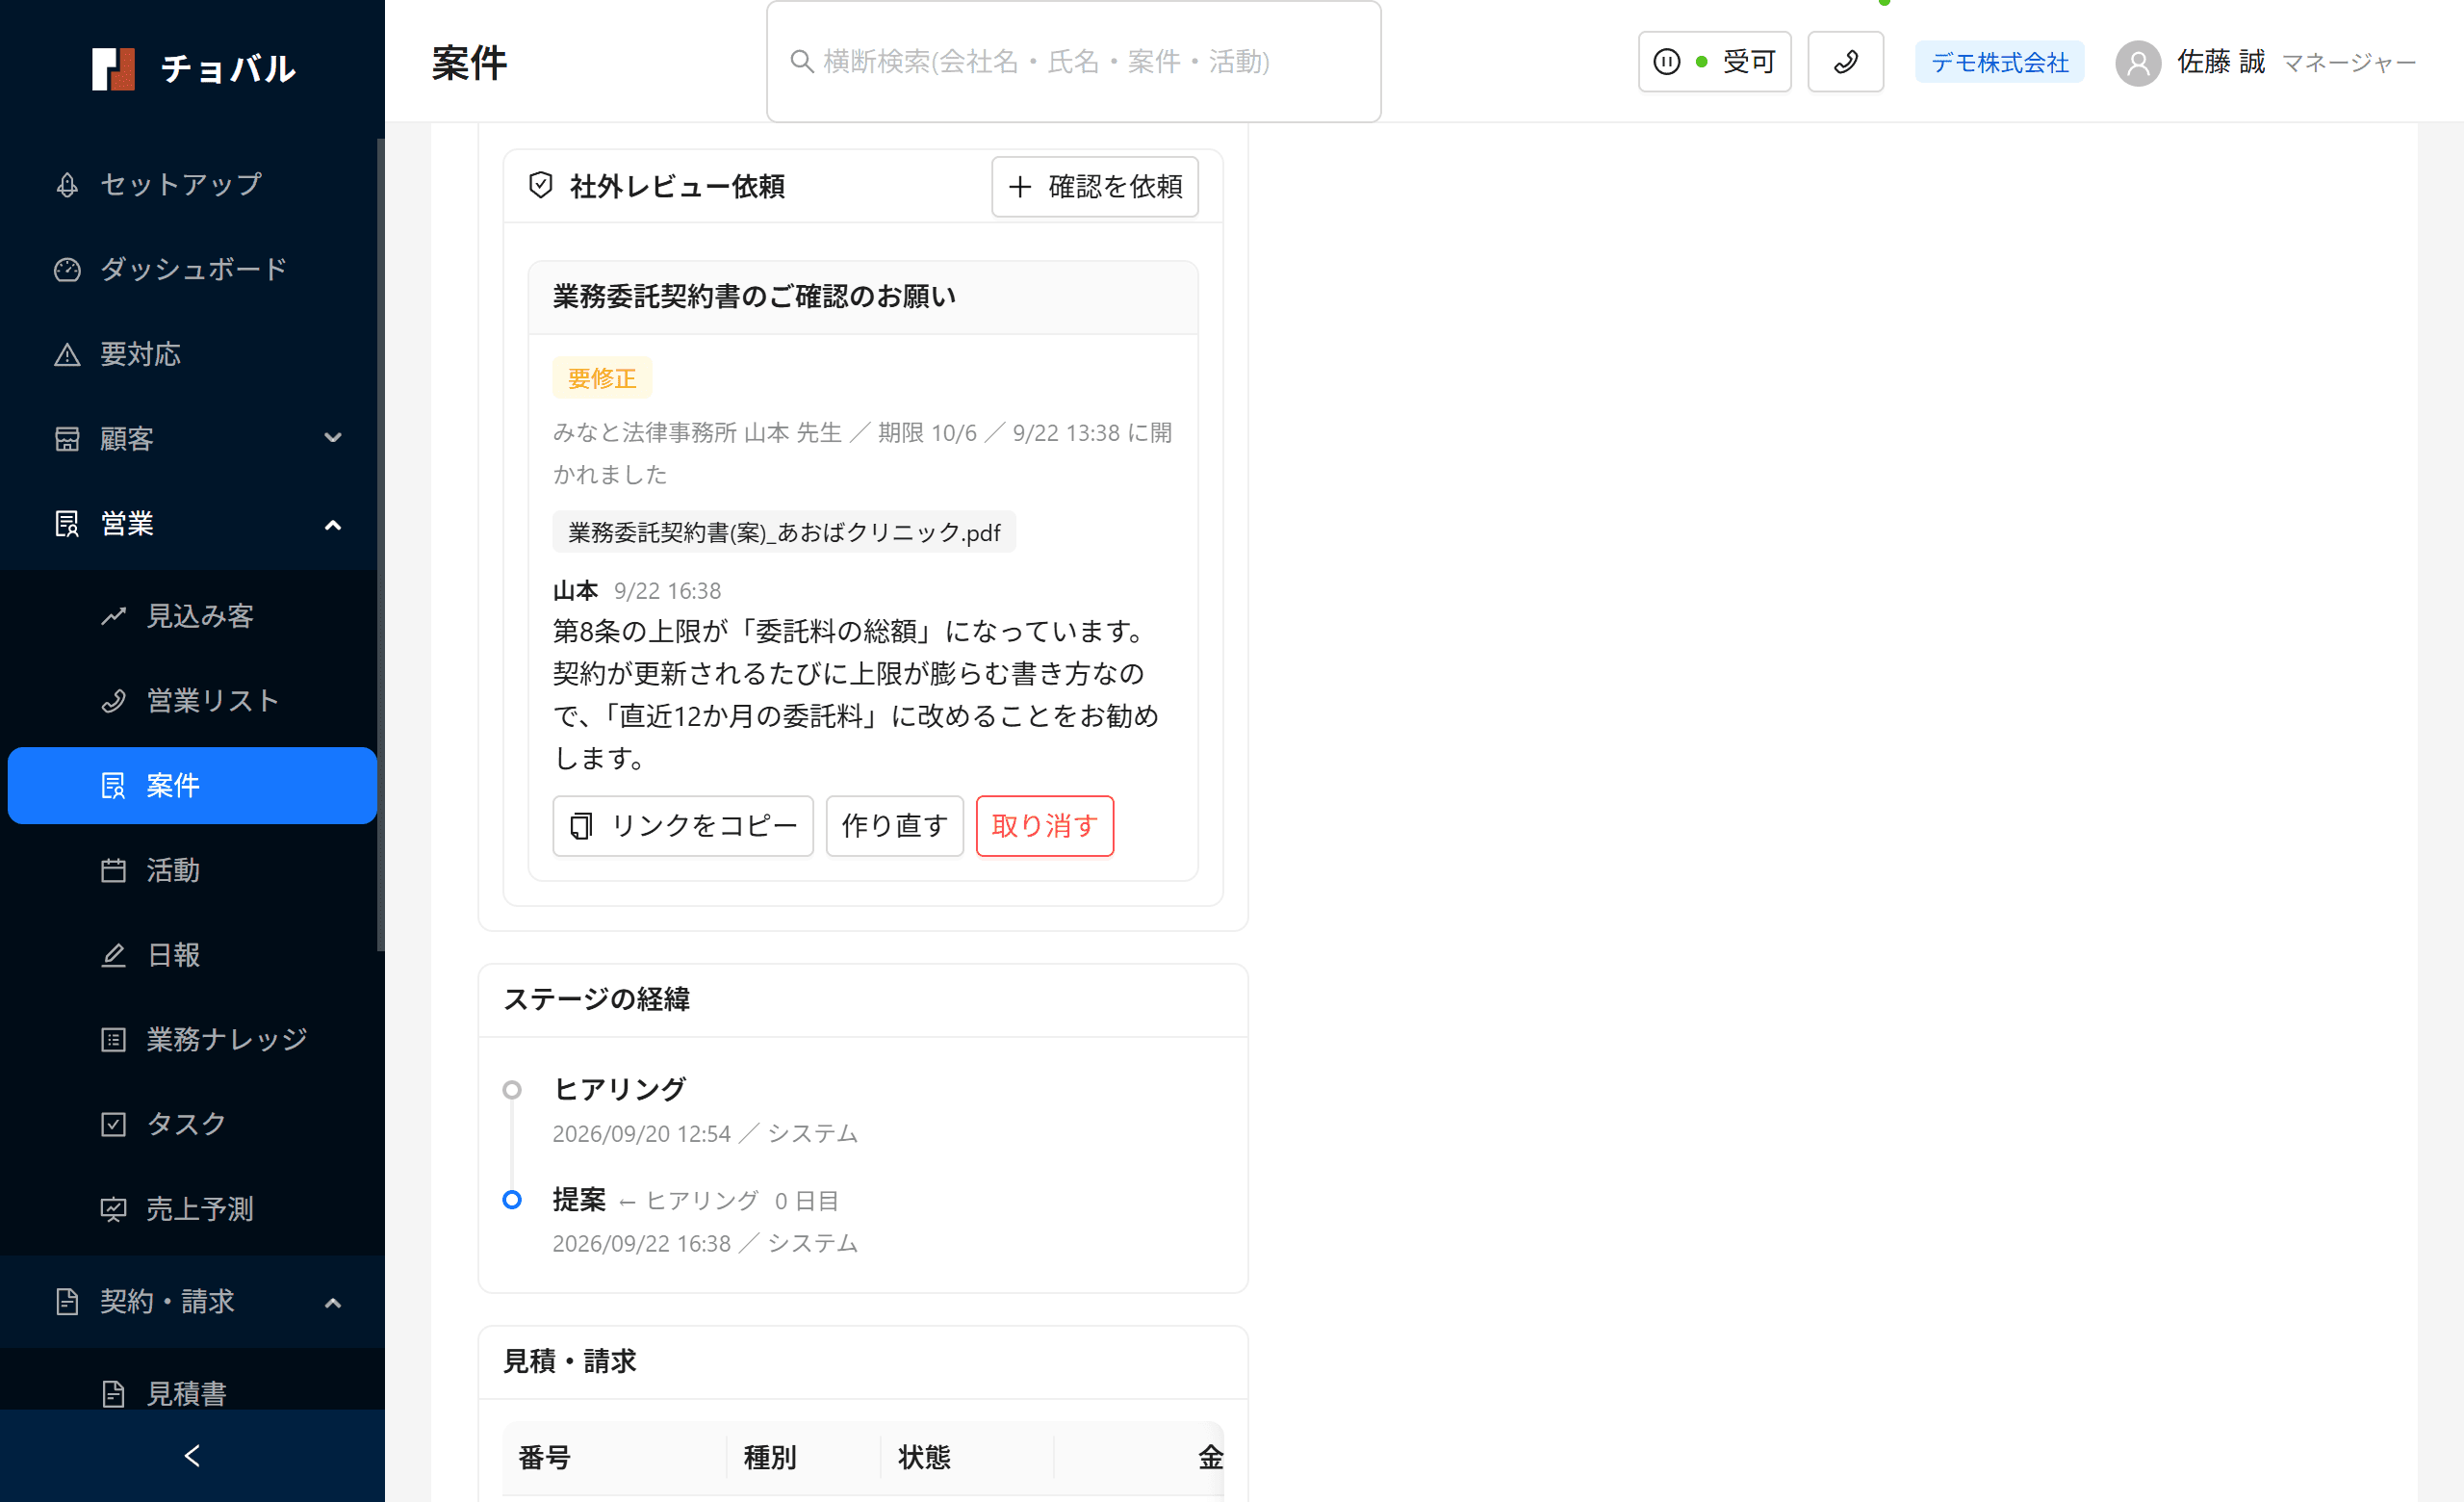Click the ヒアリング stage timeline marker

point(512,1090)
